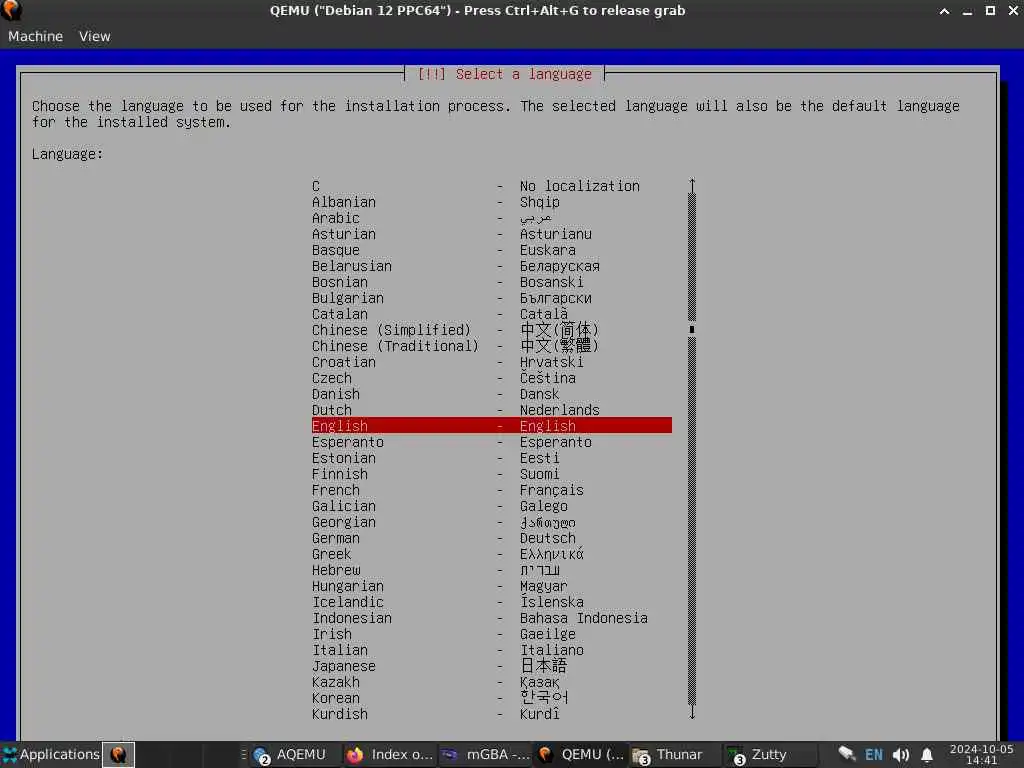
Task: Click the scrollbar up arrow in language list
Action: [x=692, y=185]
